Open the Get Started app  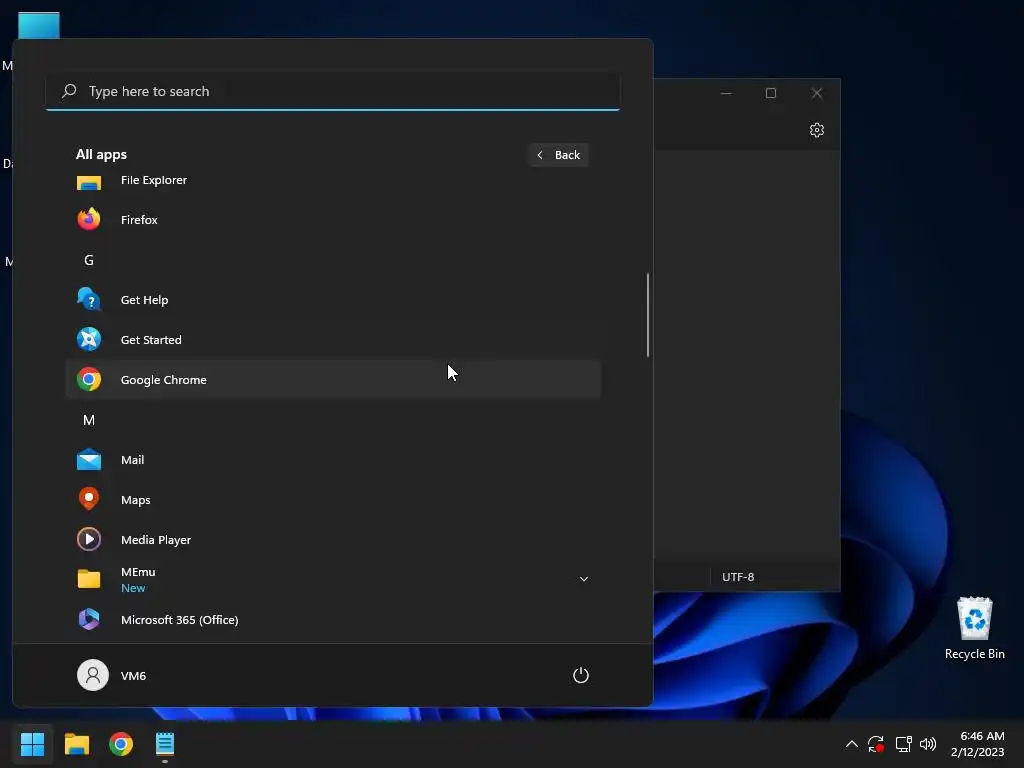pyautogui.click(x=333, y=340)
